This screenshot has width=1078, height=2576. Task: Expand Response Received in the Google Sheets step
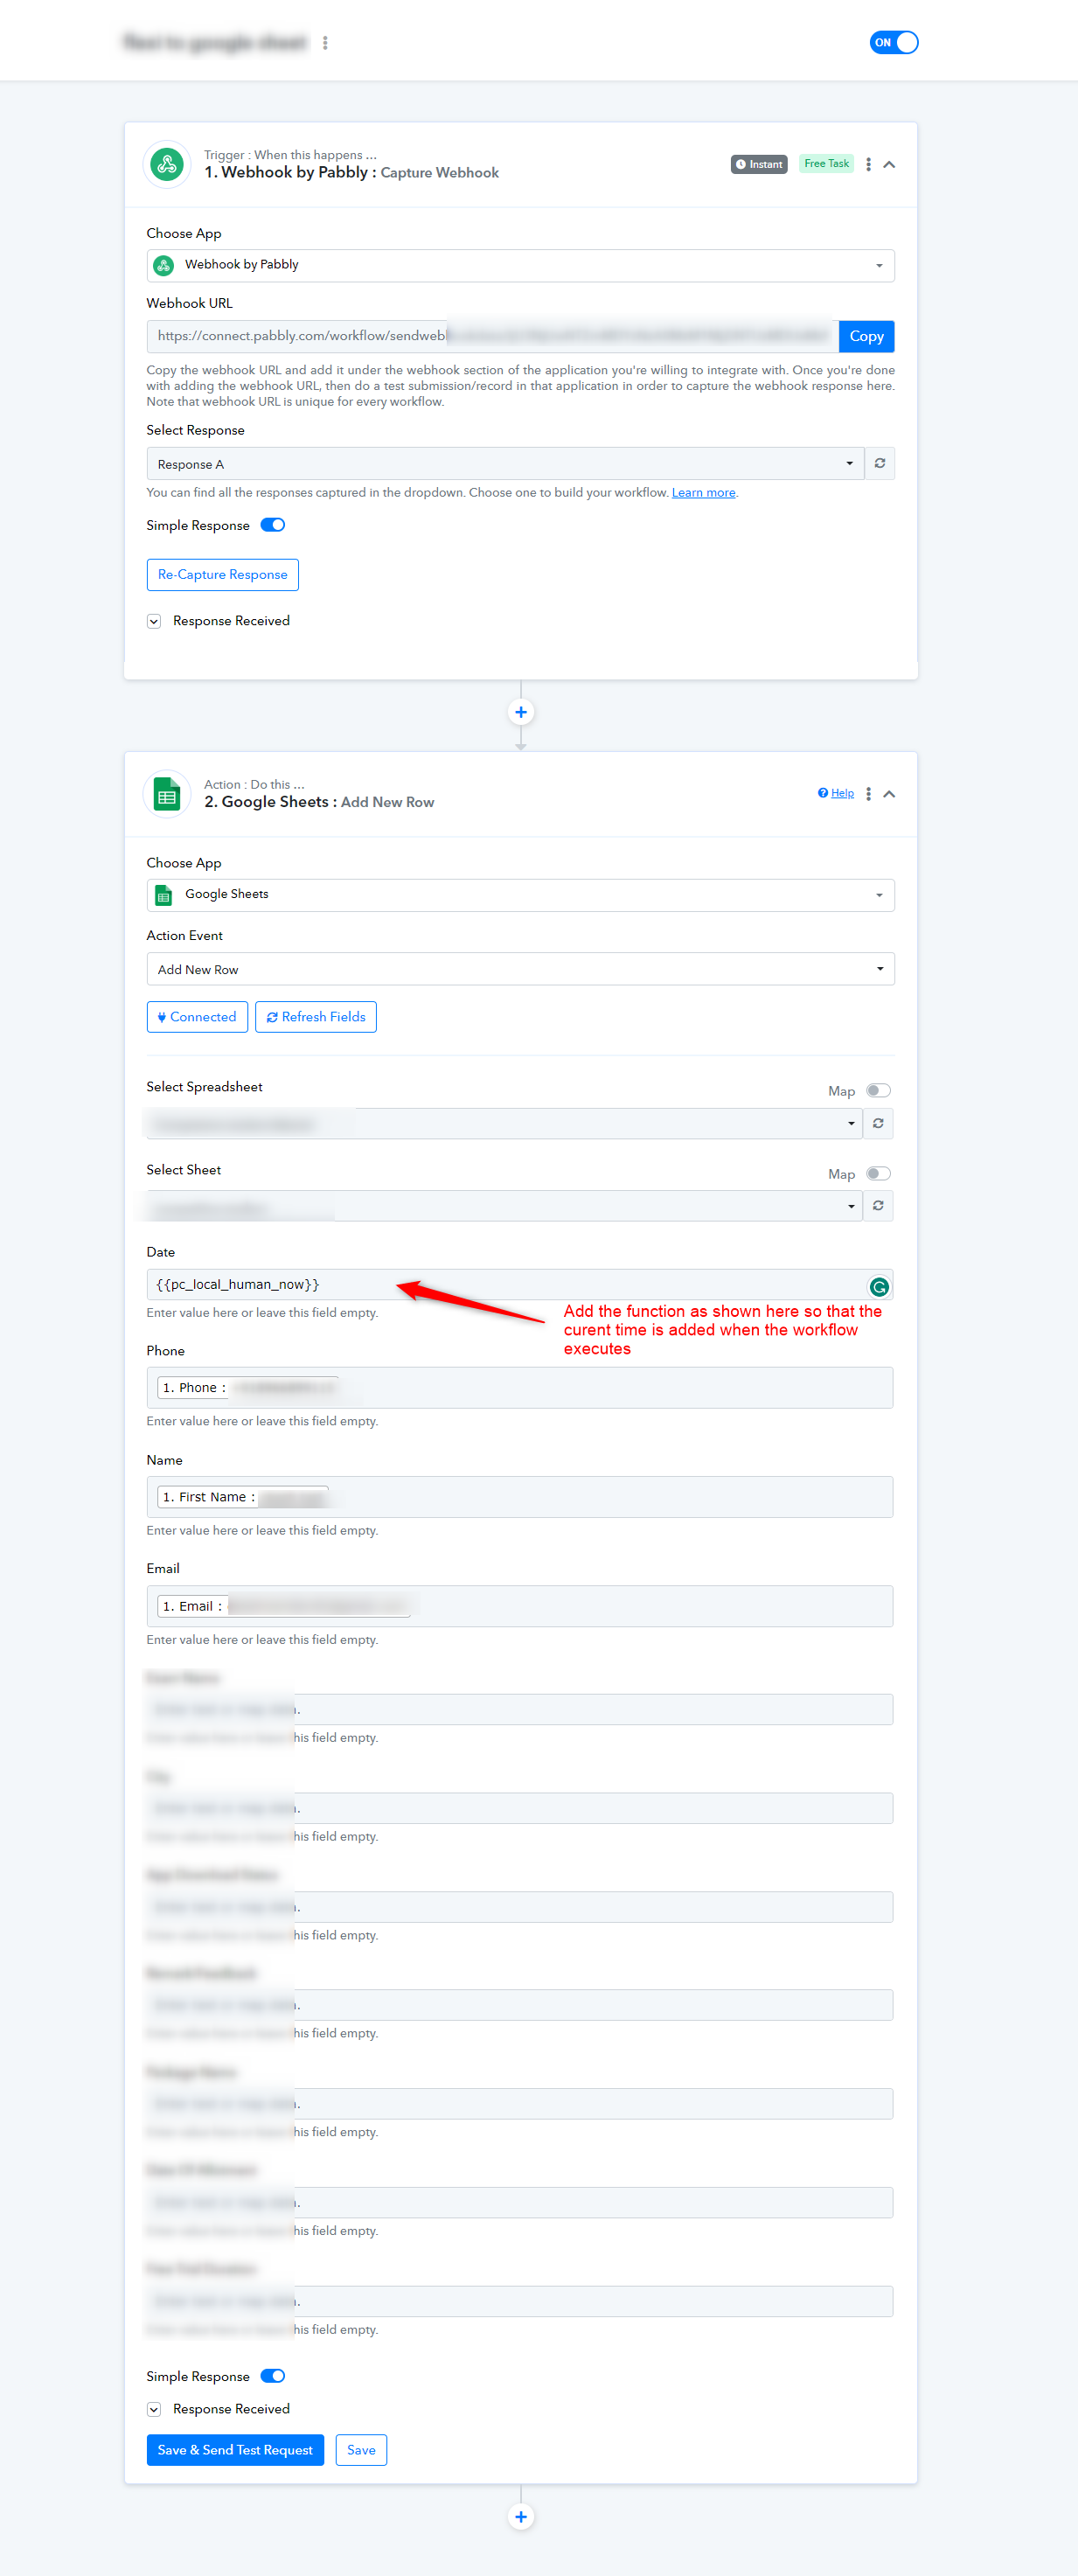(154, 2410)
